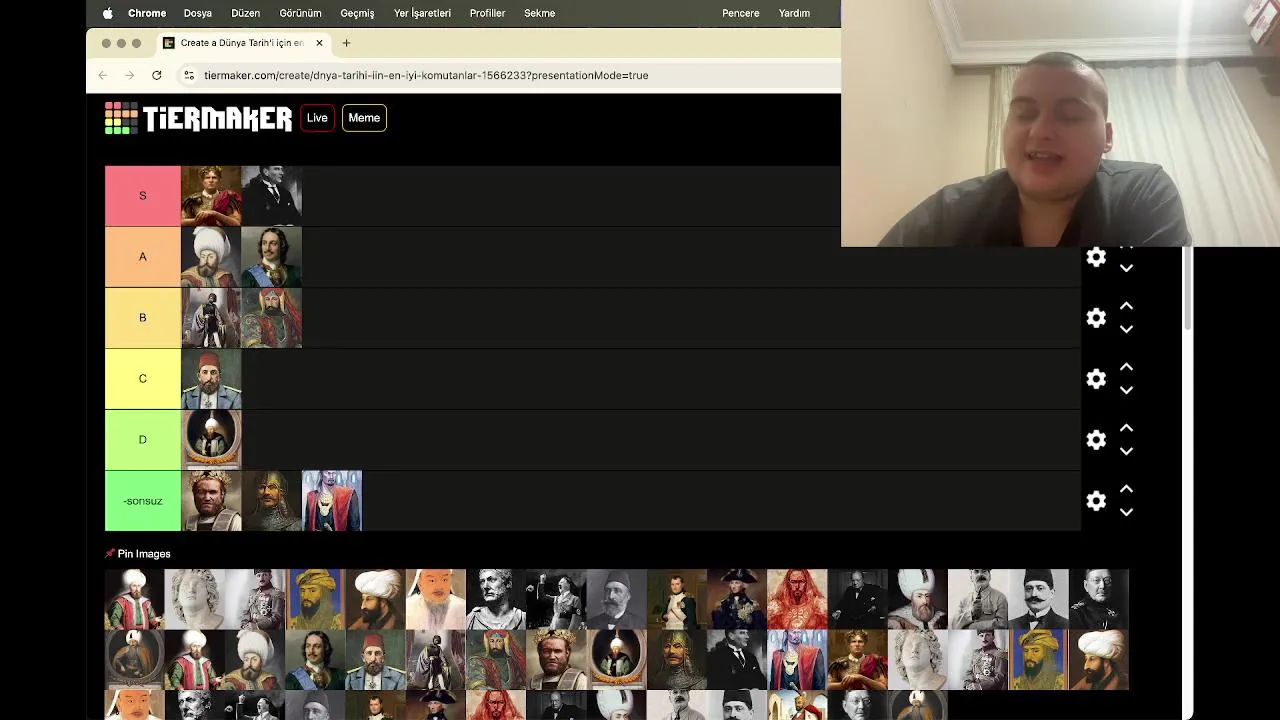Move tier D row down
The width and height of the screenshot is (1280, 720).
tap(1126, 451)
